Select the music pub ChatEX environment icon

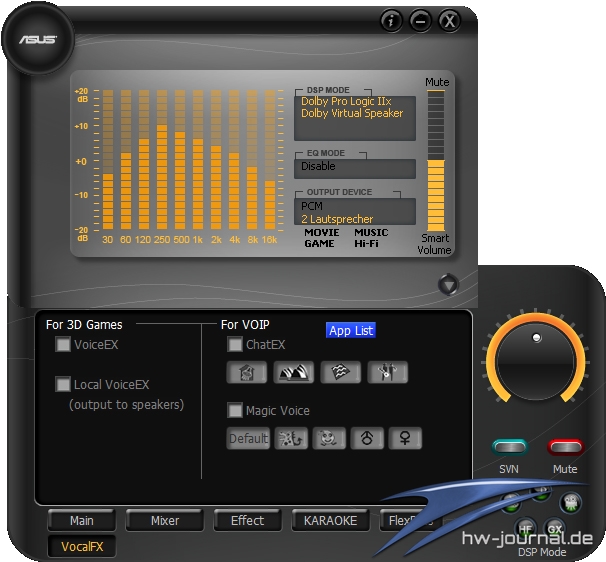click(x=388, y=372)
